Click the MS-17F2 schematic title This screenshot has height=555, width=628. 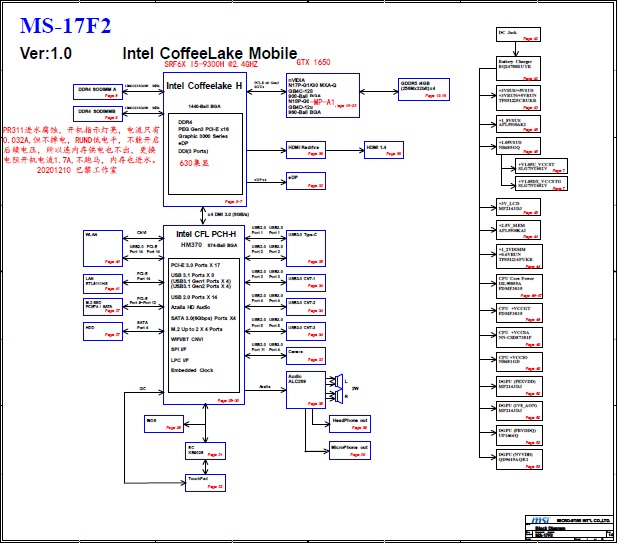(x=65, y=26)
